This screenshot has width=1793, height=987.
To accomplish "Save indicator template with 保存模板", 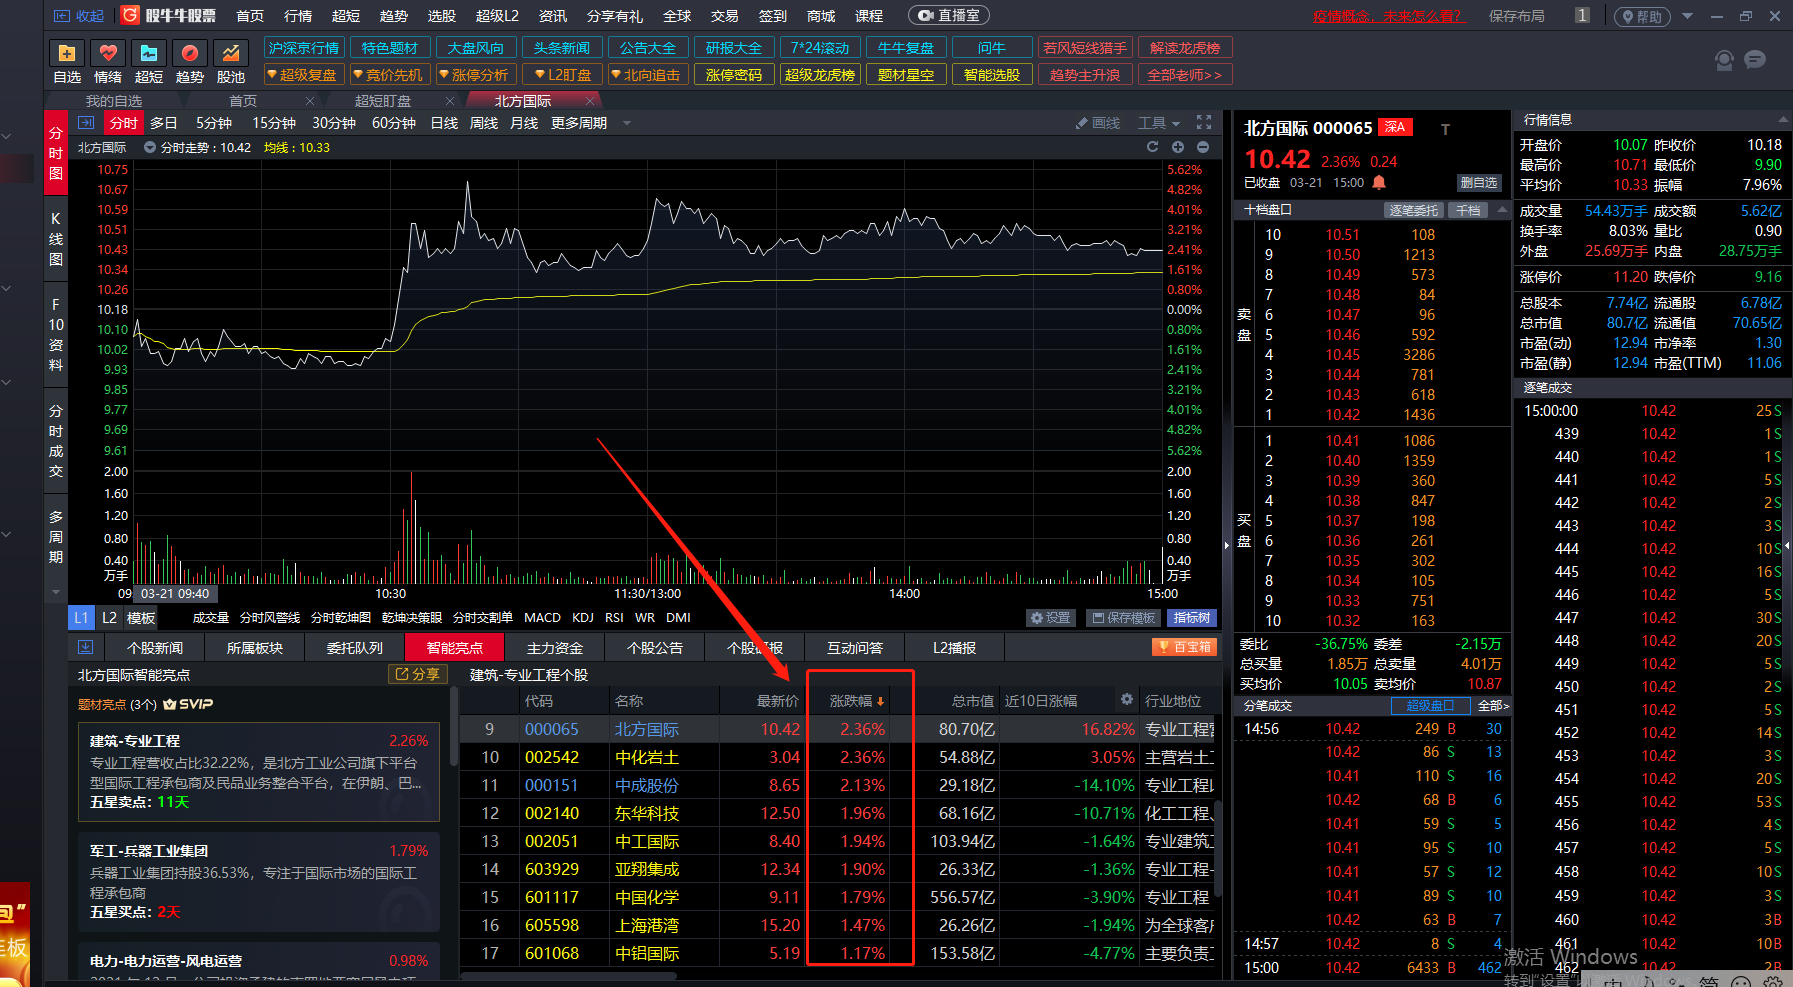I will click(x=1124, y=618).
